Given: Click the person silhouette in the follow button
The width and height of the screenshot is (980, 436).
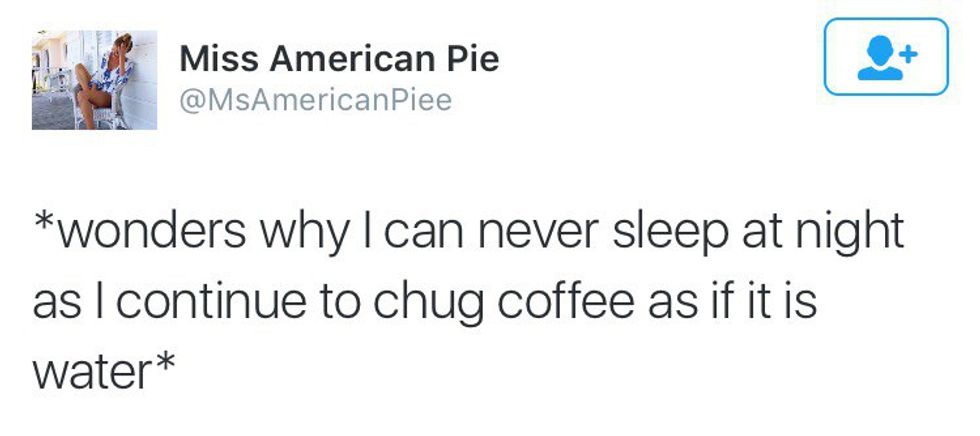Looking at the screenshot, I should 879,59.
